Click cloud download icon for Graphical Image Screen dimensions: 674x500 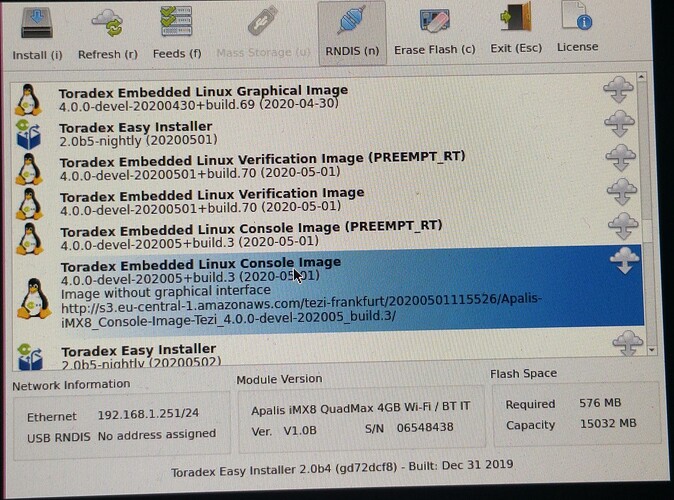coord(618,89)
